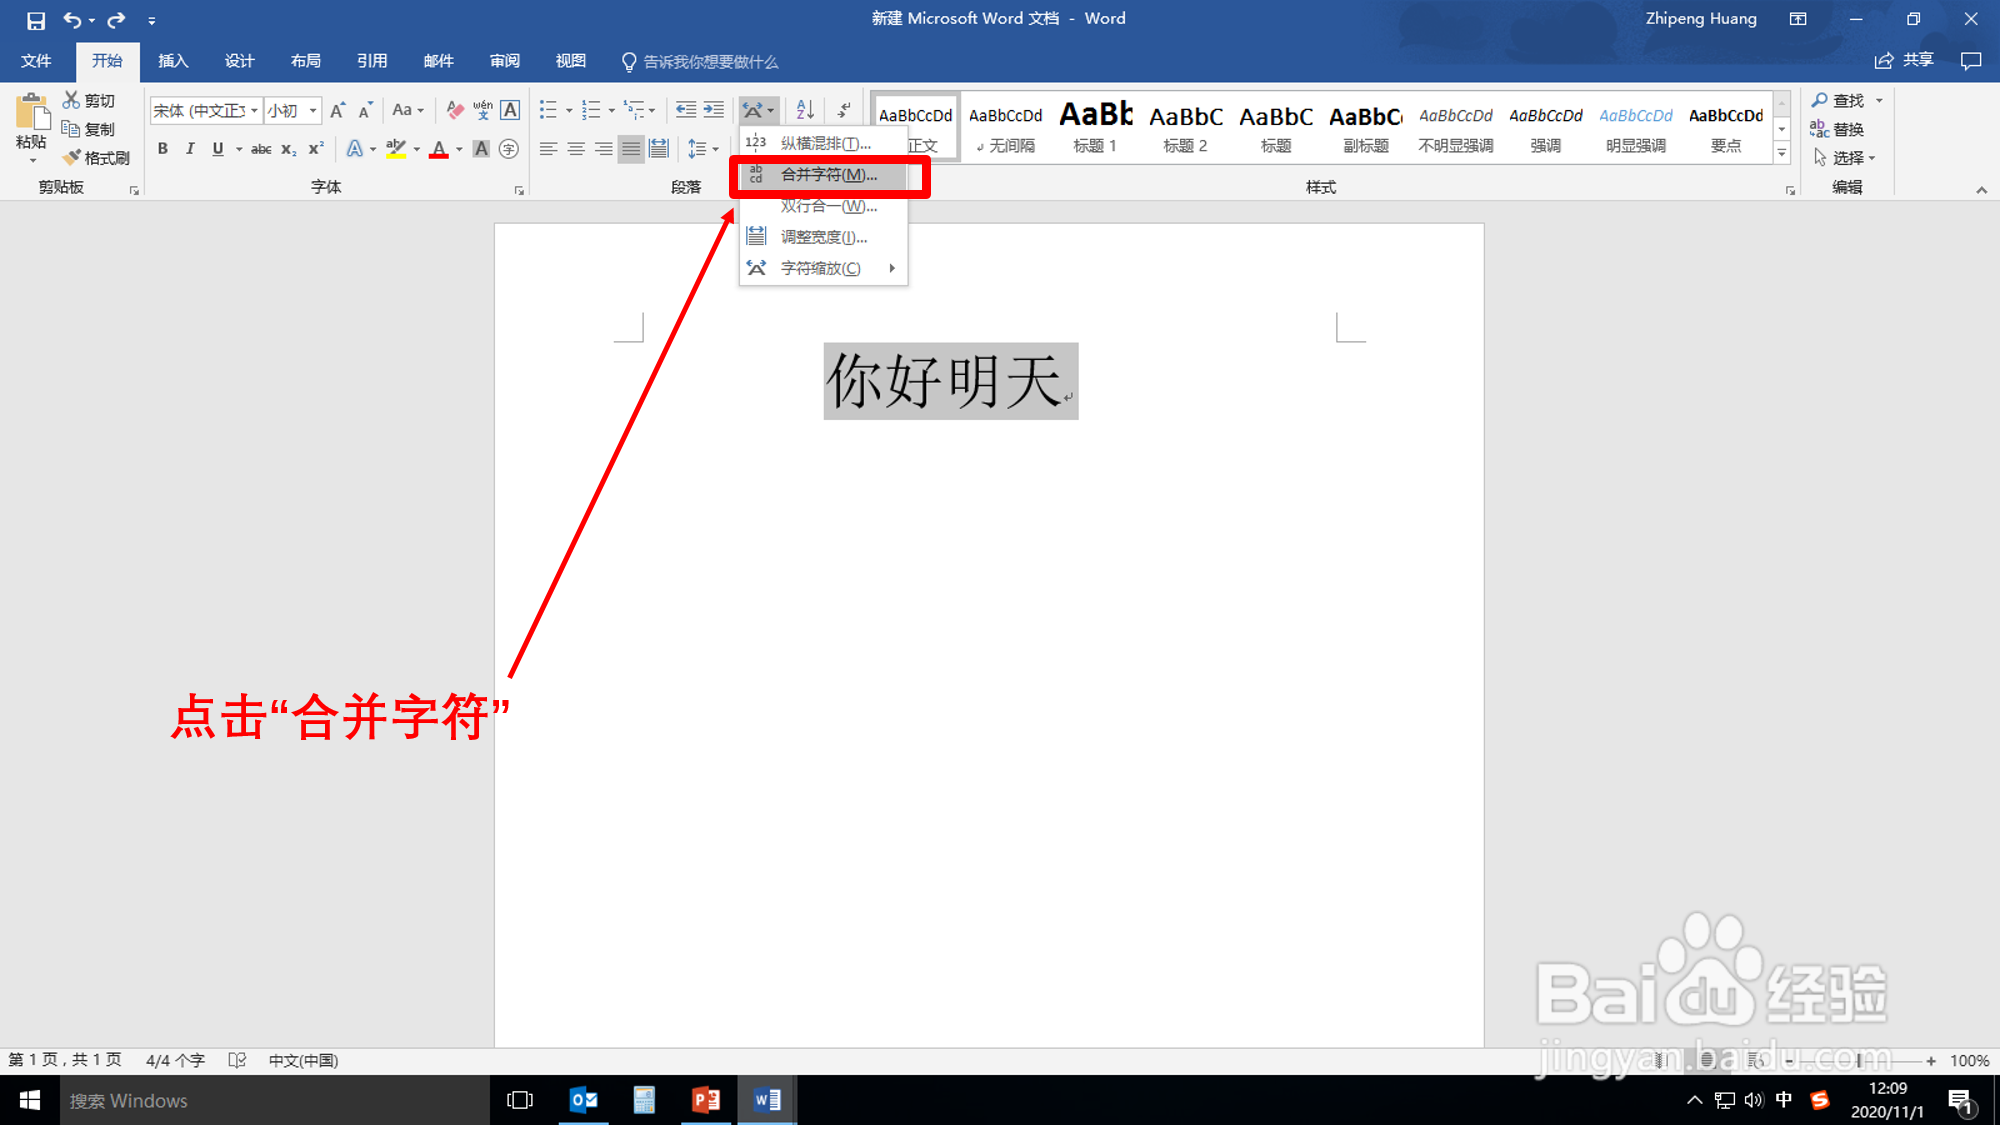Image resolution: width=2000 pixels, height=1125 pixels.
Task: Click the Format Painter (格式刷) icon
Action: coord(72,158)
